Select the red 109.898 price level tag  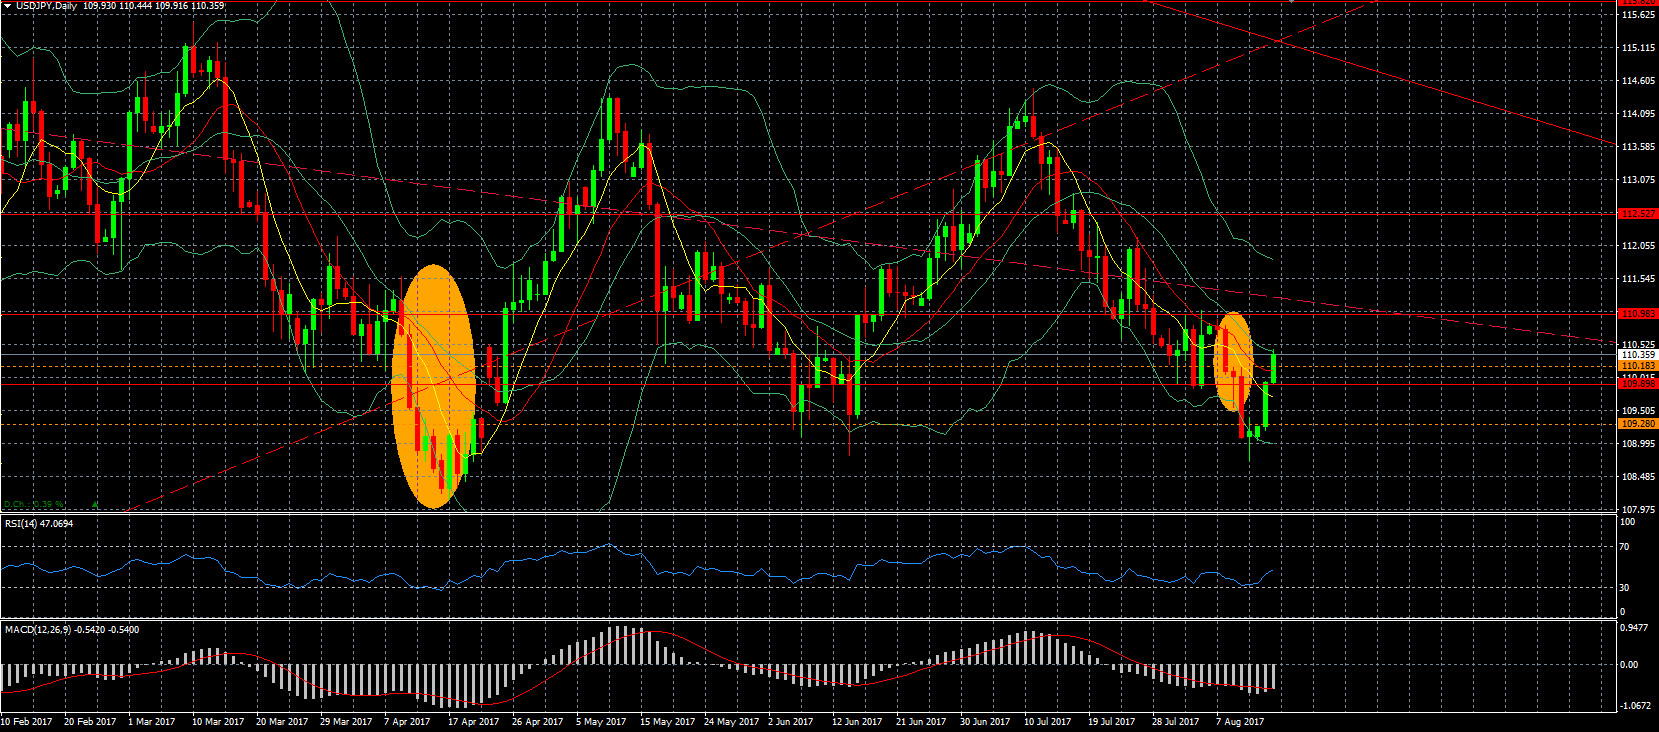click(1638, 384)
